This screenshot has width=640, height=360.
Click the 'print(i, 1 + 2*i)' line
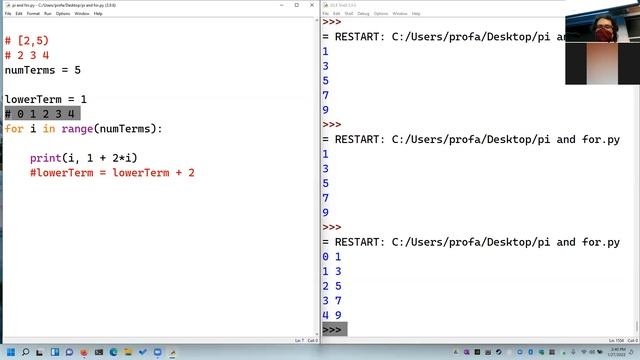[x=84, y=158]
